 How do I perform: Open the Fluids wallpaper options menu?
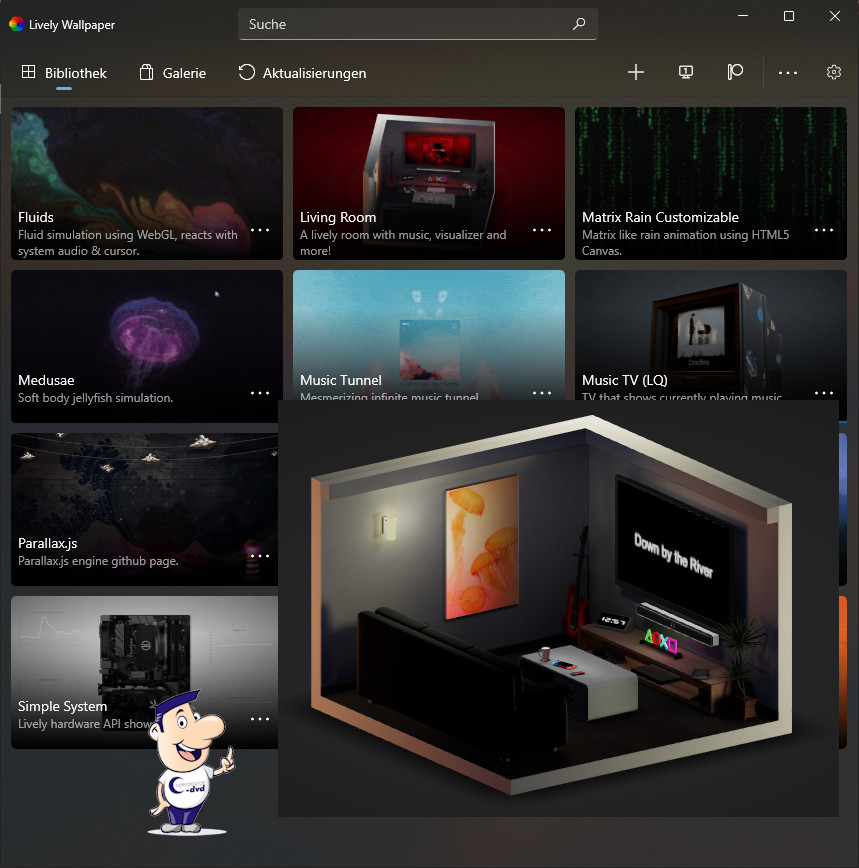coord(260,230)
